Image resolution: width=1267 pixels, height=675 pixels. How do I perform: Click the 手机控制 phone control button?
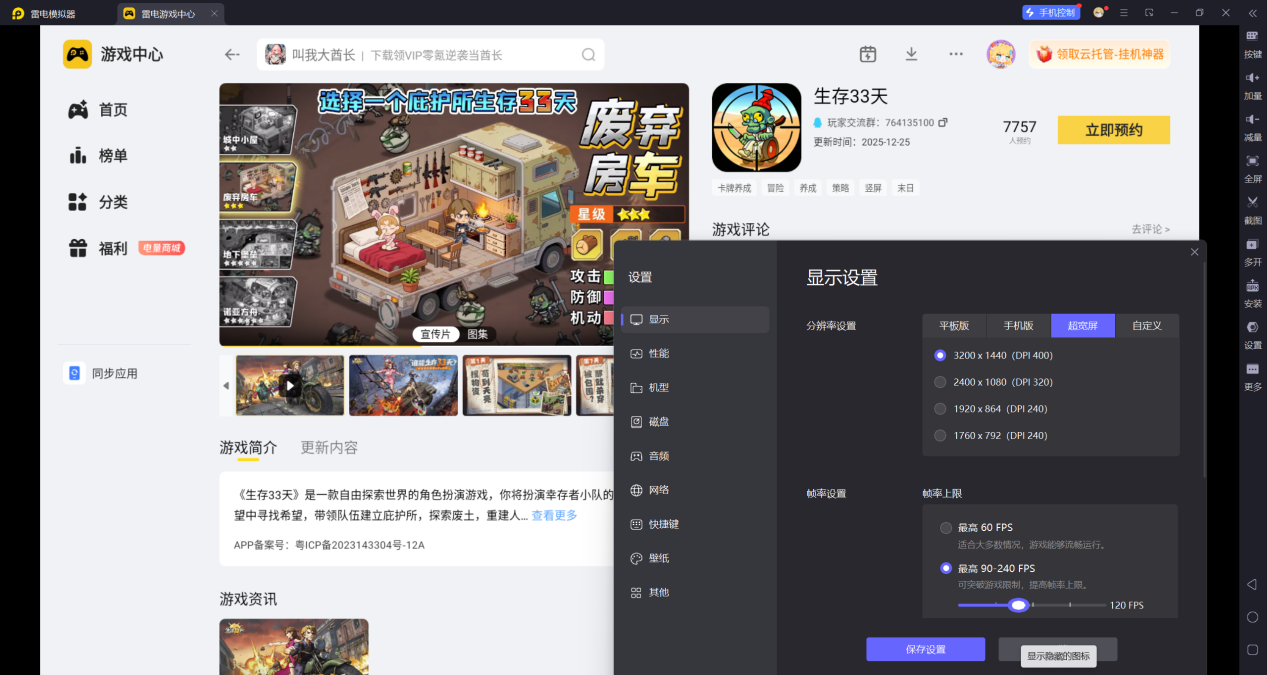click(x=1050, y=13)
